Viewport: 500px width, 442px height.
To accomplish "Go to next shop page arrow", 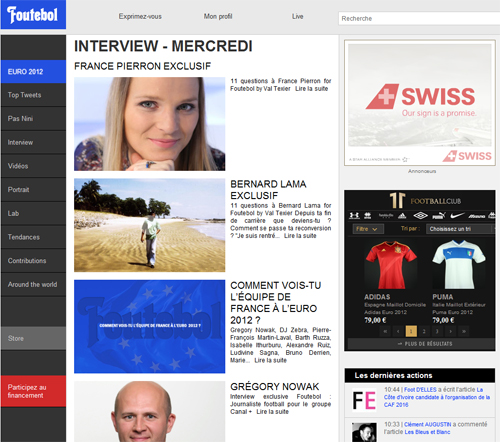I will click(x=450, y=331).
